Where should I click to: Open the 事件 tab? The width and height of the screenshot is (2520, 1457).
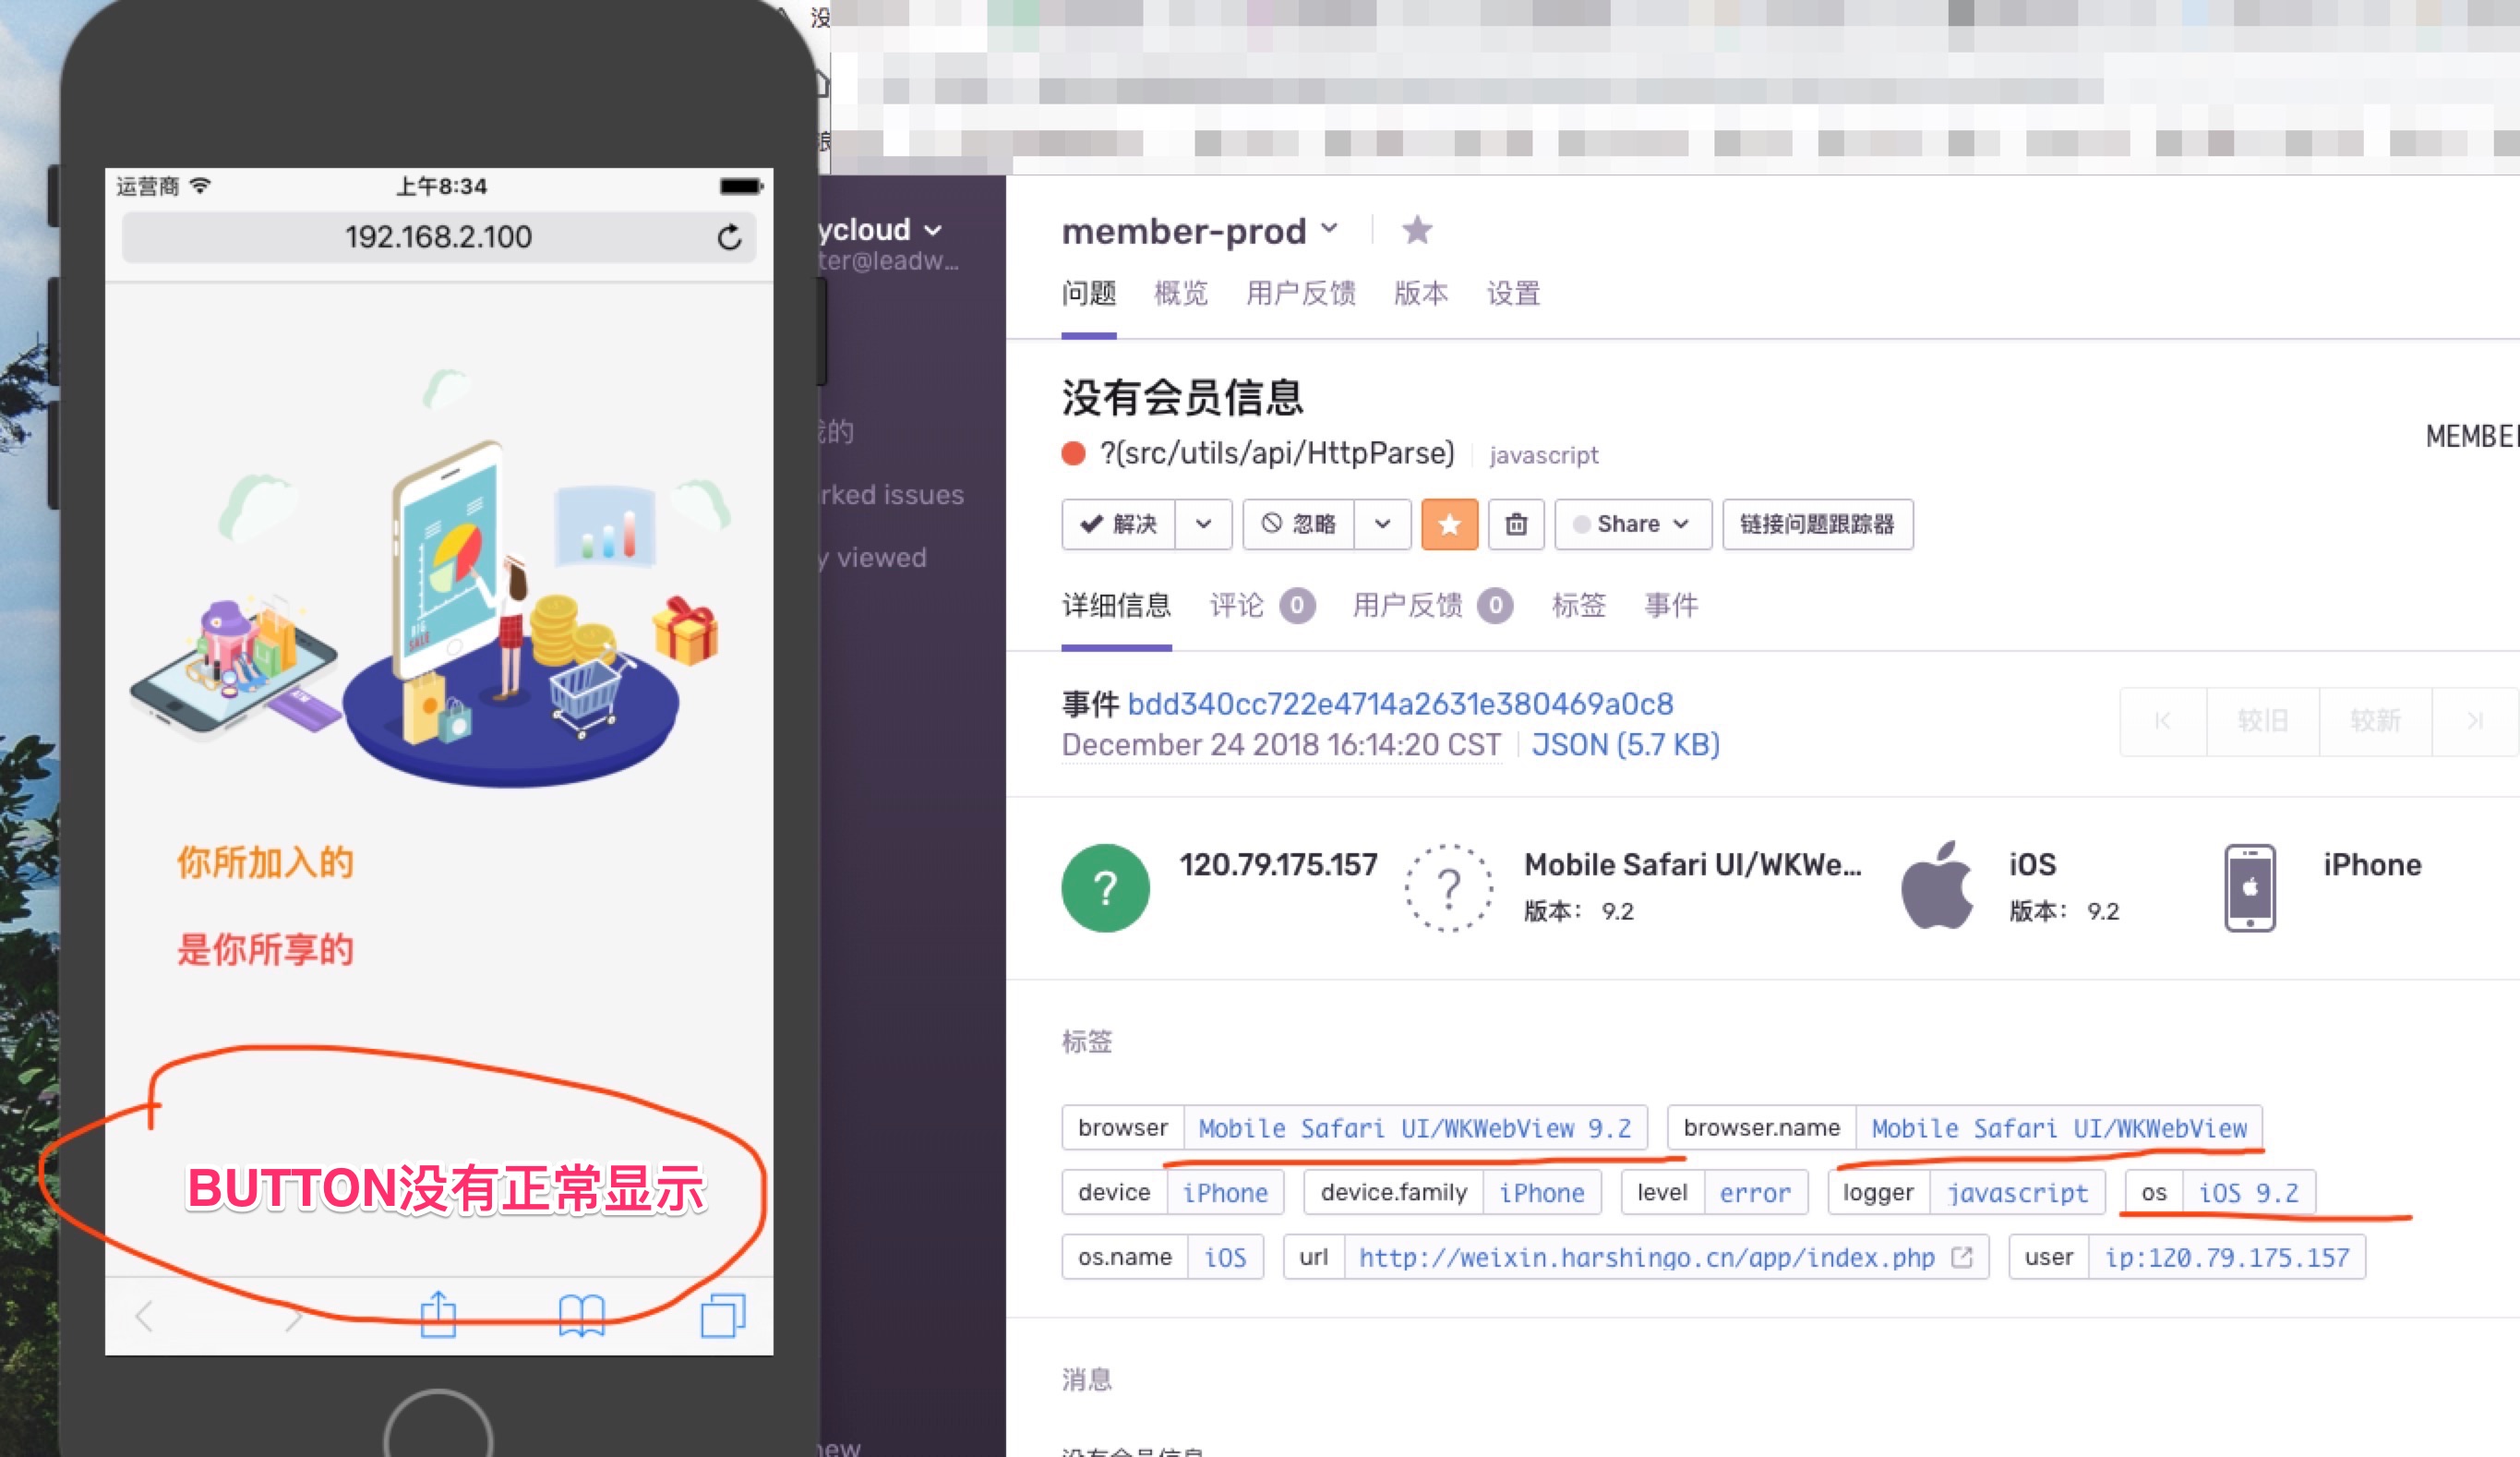click(x=1671, y=606)
